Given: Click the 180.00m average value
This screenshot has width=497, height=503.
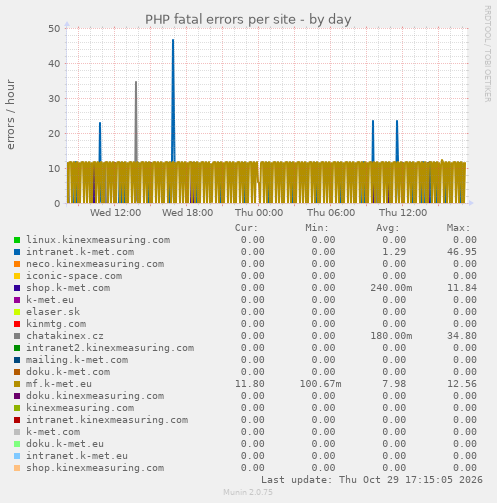Looking at the screenshot, I should click(x=391, y=336).
